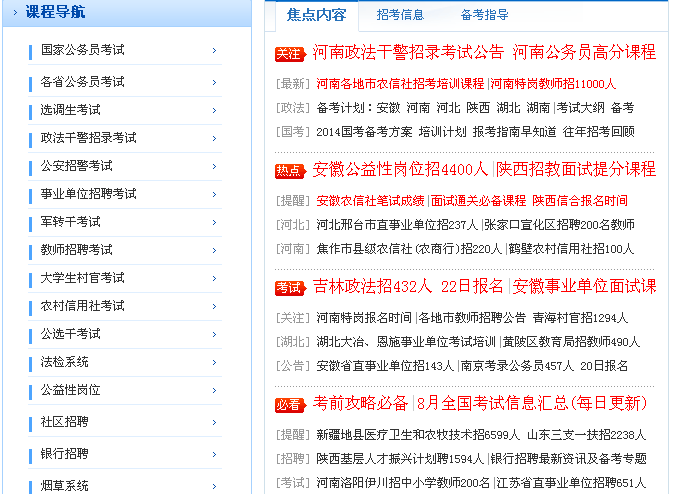Image resolution: width=673 pixels, height=494 pixels.
Task: Open 政法干警招录考试 in course navigation
Action: click(x=88, y=138)
